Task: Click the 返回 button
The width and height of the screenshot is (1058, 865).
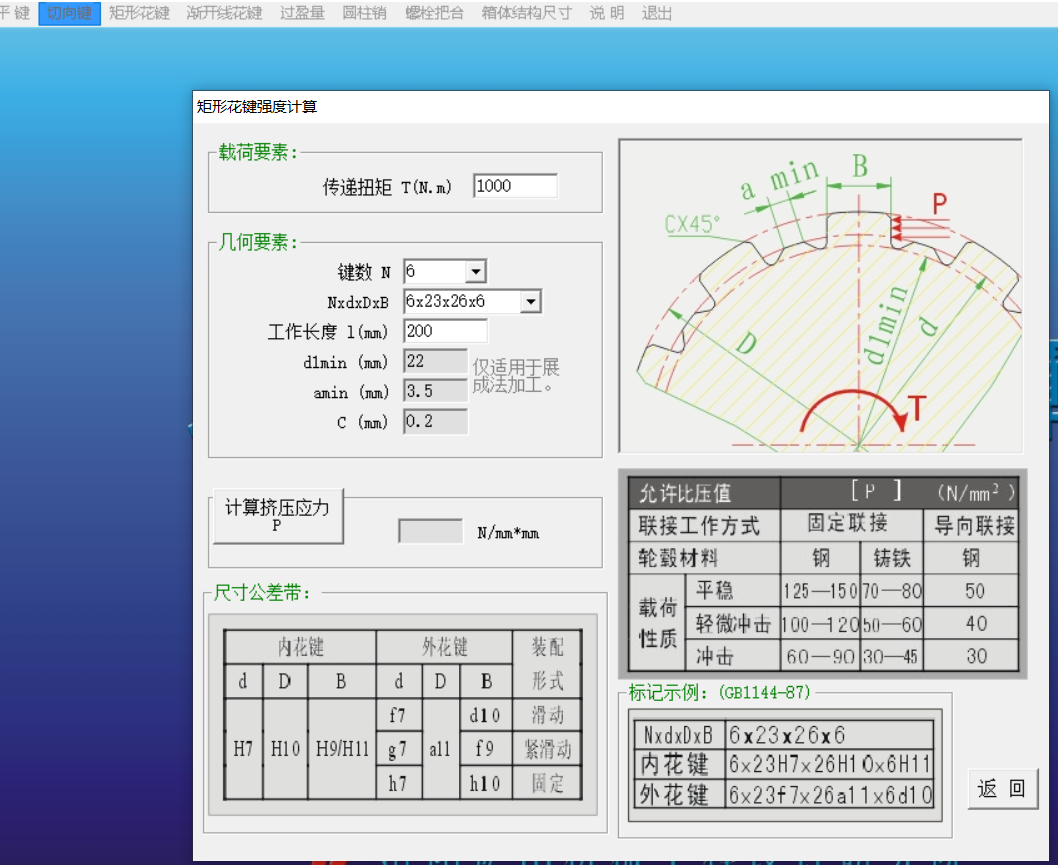Action: (x=1002, y=789)
